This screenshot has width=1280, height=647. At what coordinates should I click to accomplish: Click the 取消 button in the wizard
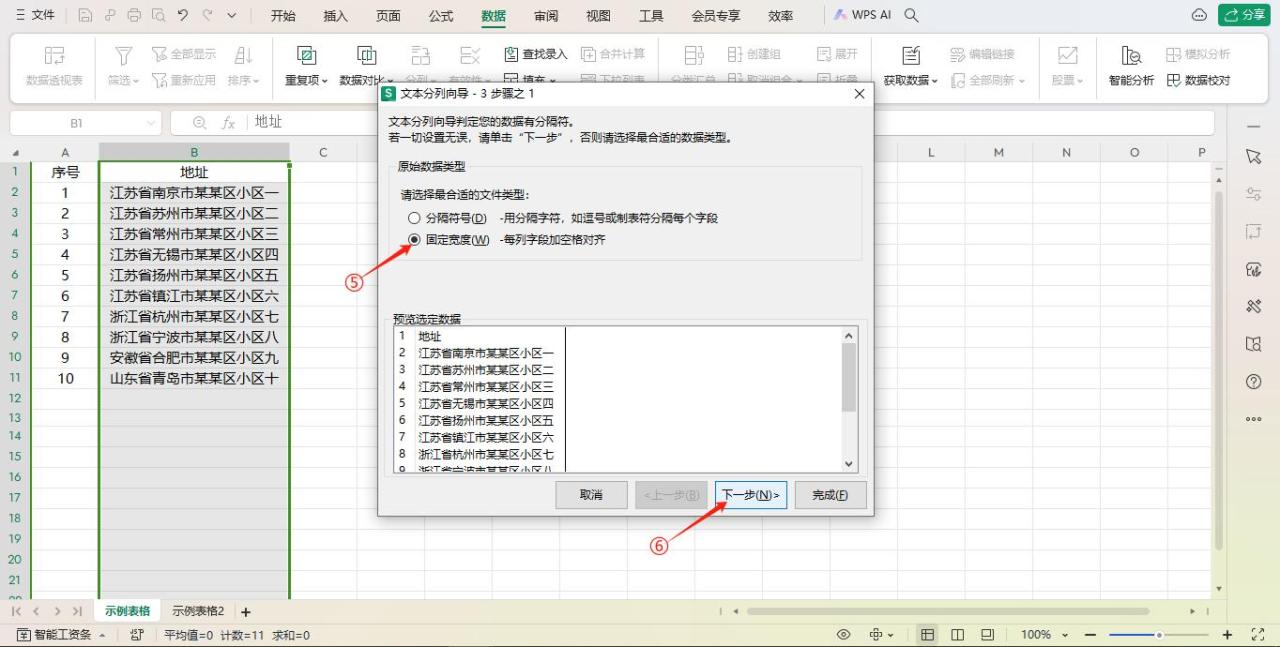coord(591,495)
